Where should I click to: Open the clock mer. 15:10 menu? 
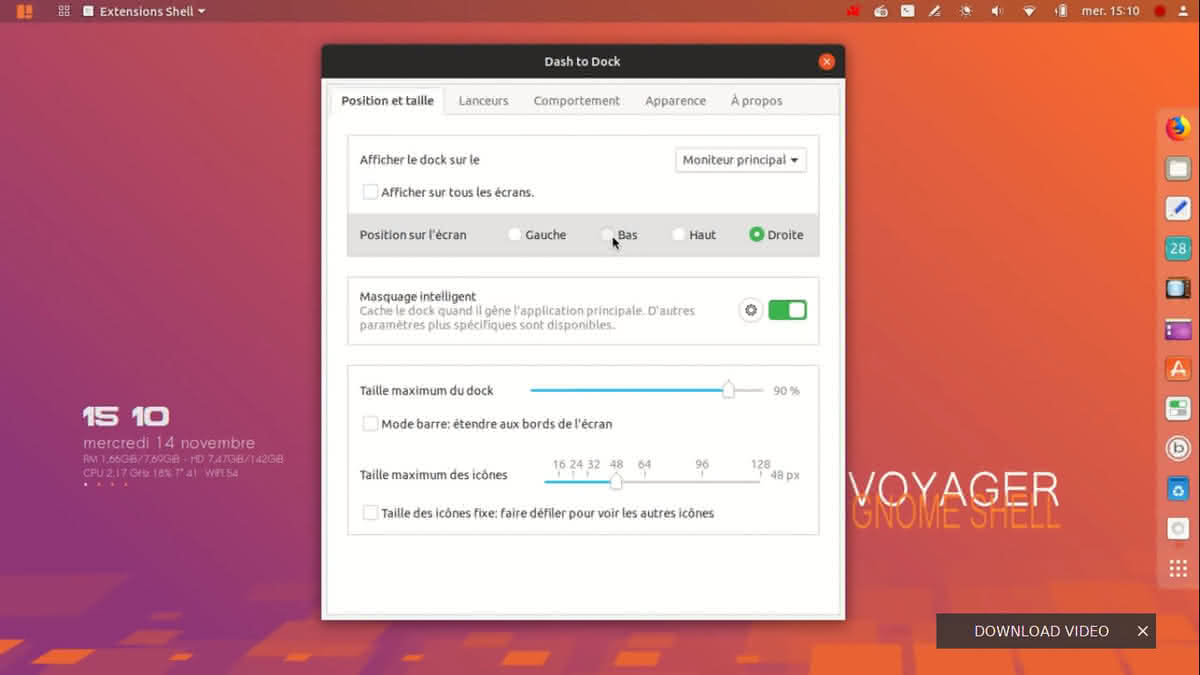pos(1111,11)
